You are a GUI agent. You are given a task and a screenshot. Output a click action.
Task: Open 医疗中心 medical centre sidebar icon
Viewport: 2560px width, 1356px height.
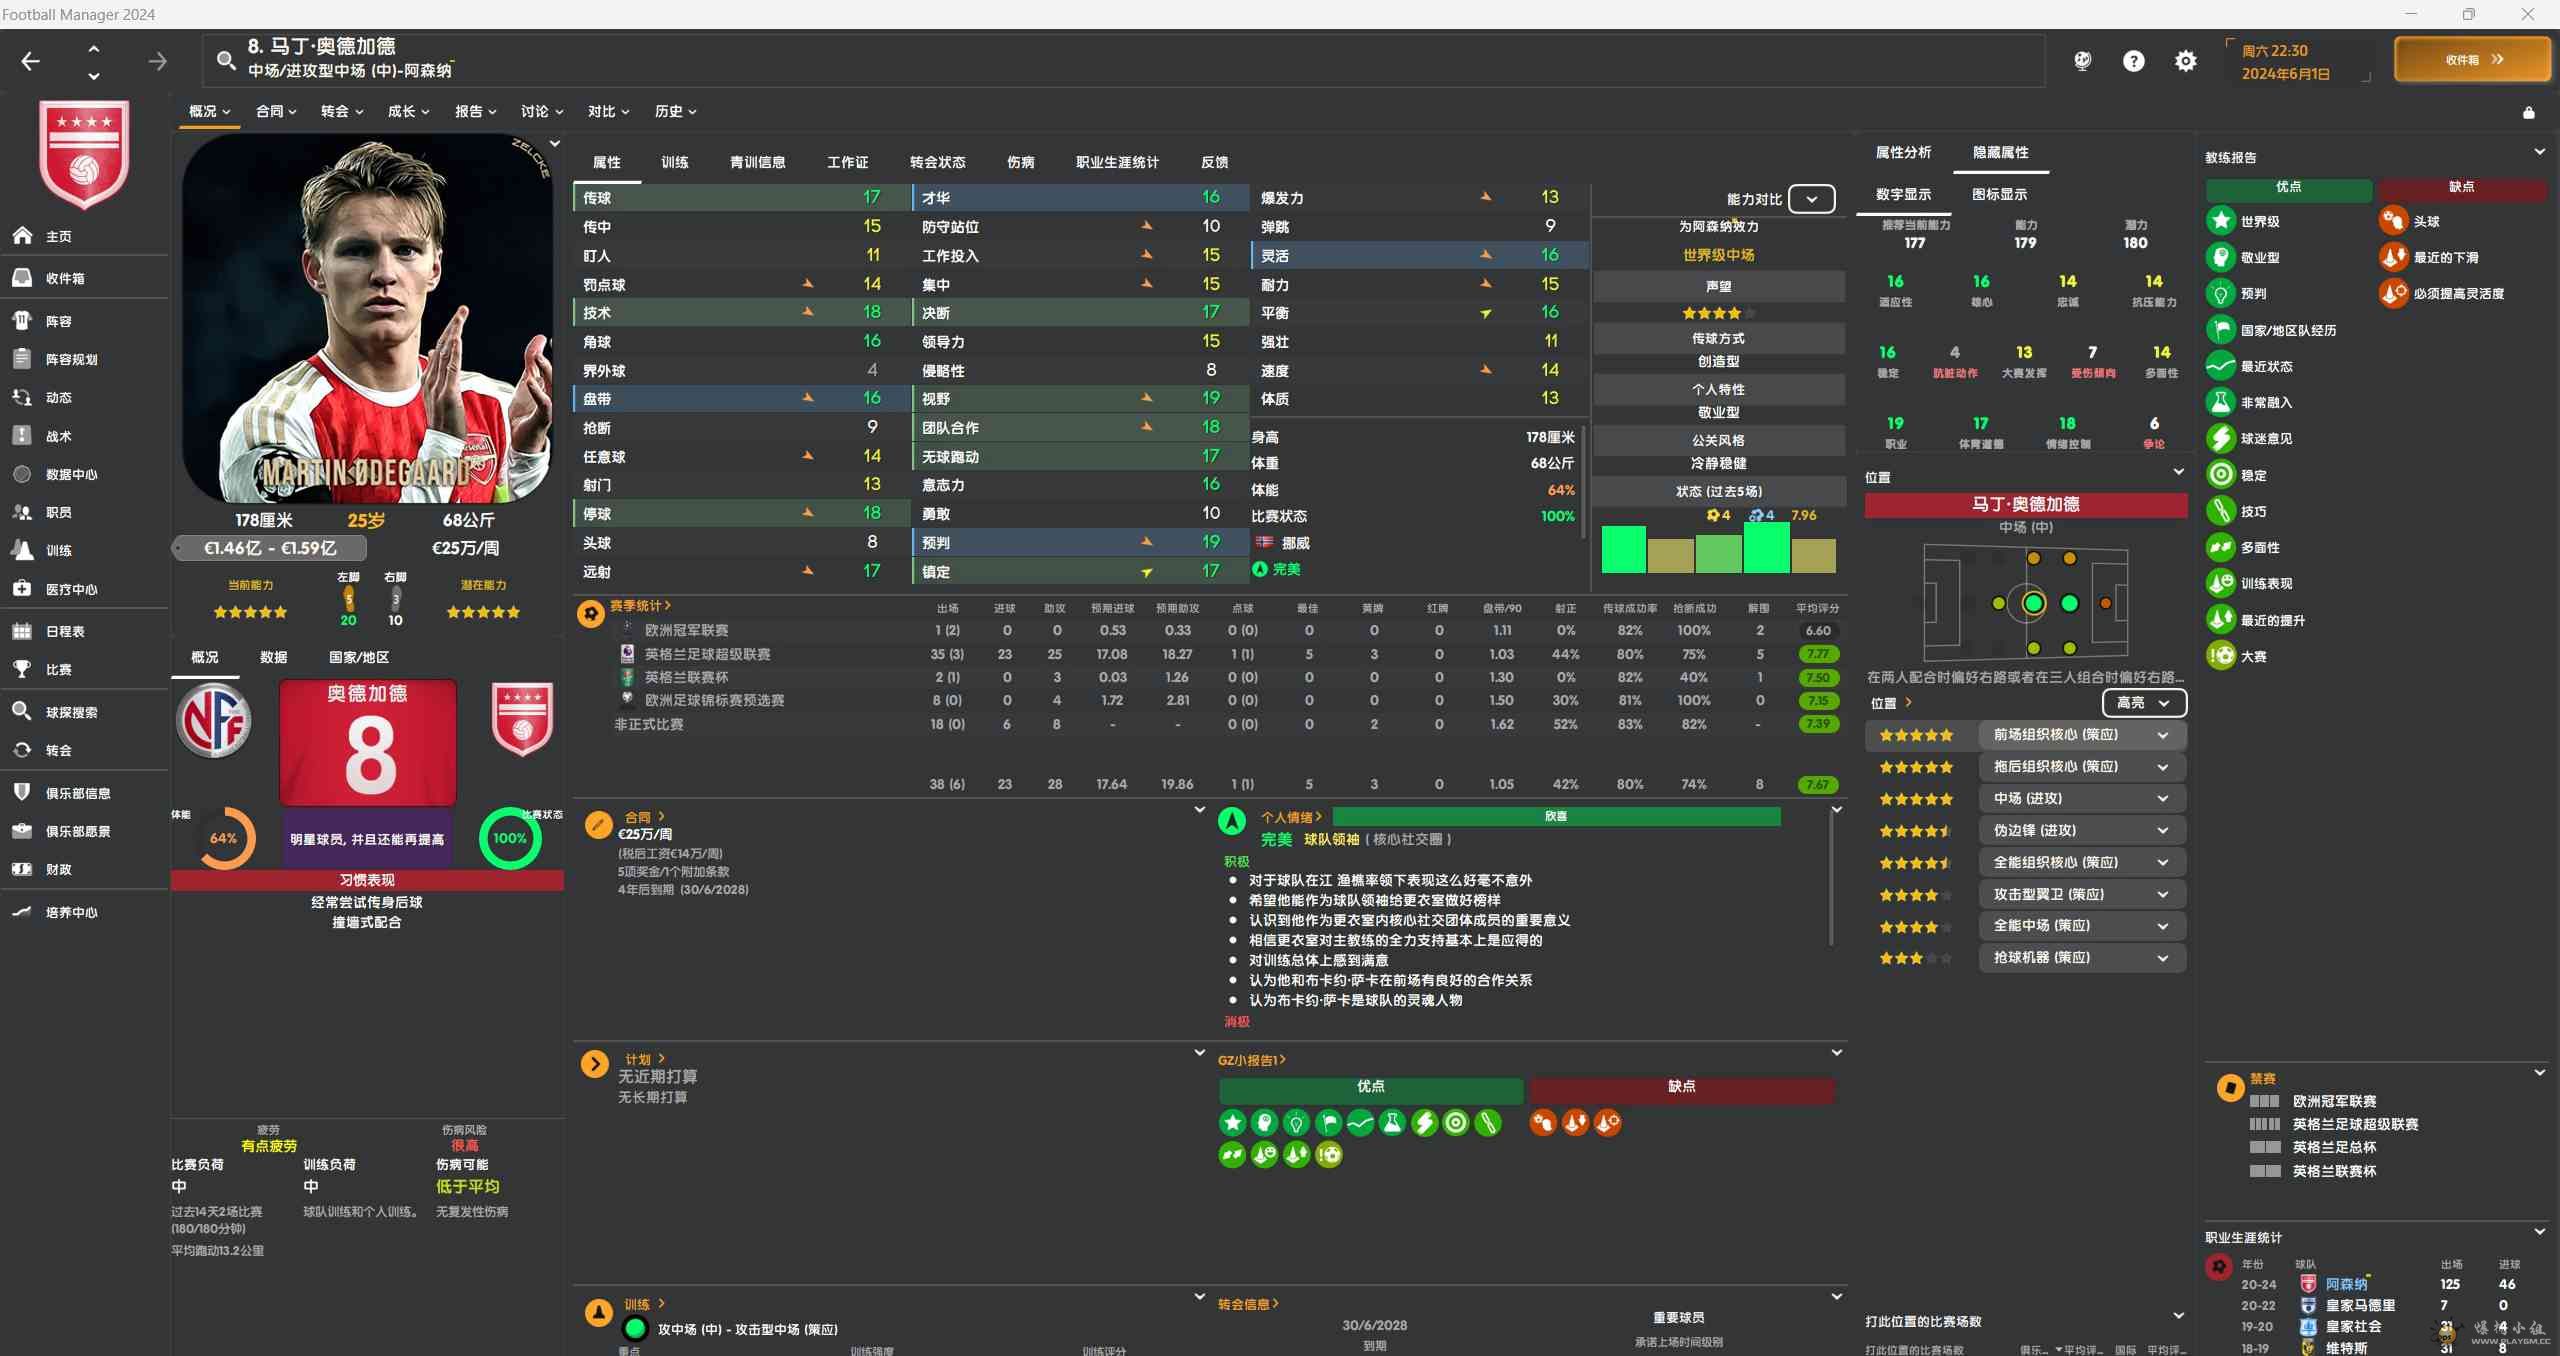pos(22,589)
